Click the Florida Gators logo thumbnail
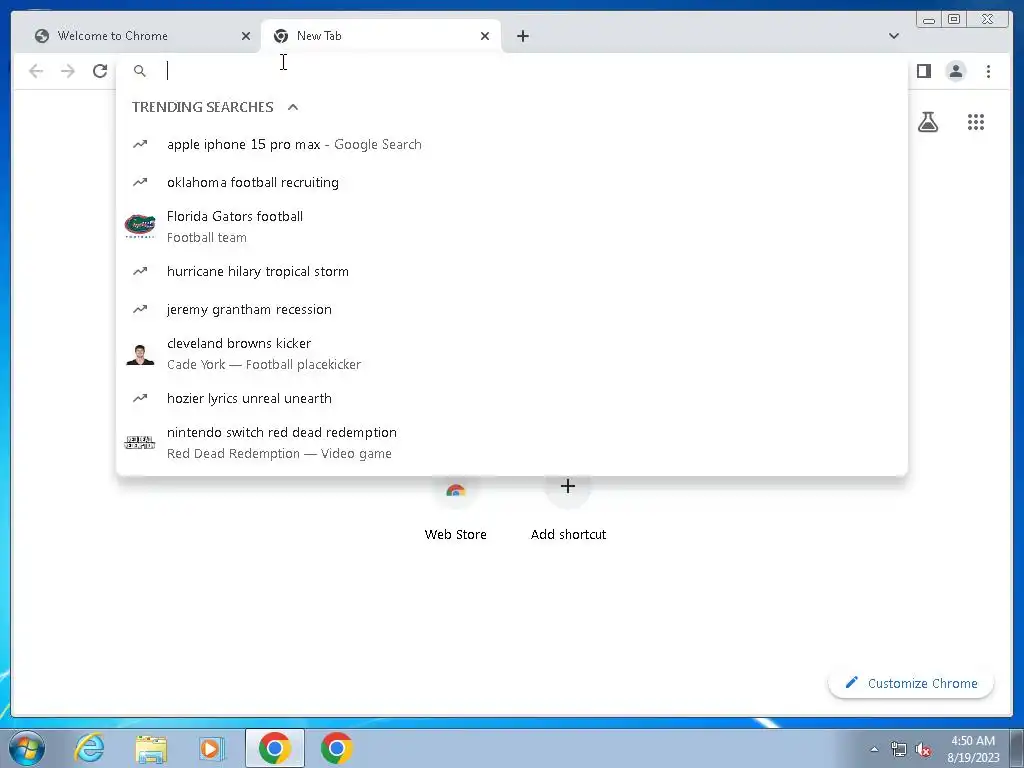The height and width of the screenshot is (768, 1024). (140, 226)
